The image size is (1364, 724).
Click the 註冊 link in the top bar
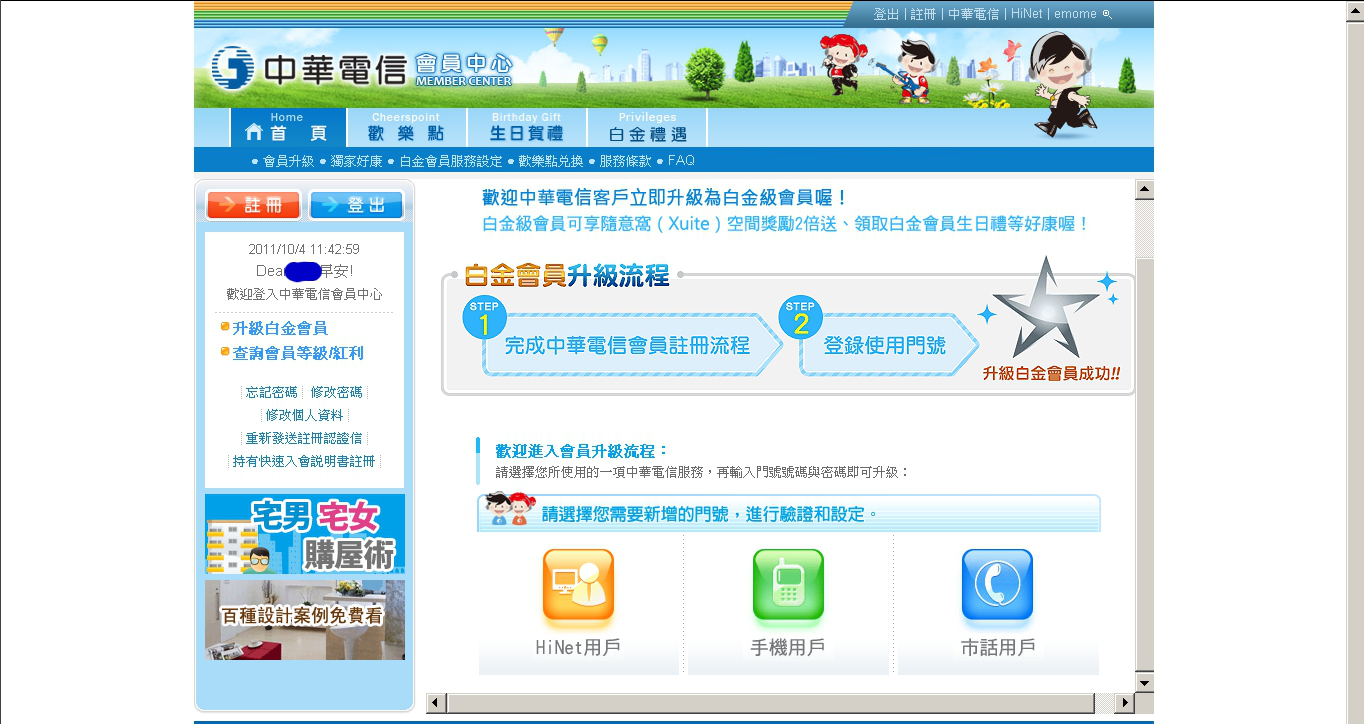point(923,14)
